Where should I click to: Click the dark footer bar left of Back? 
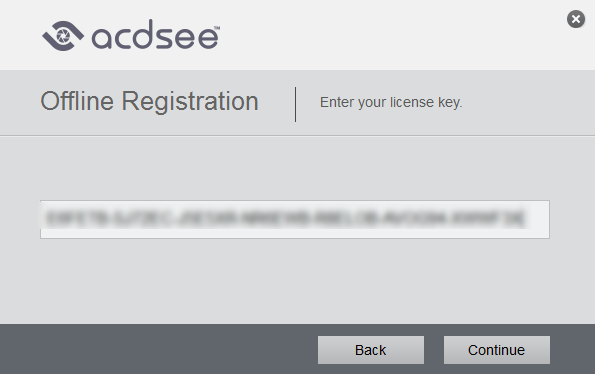pos(159,349)
